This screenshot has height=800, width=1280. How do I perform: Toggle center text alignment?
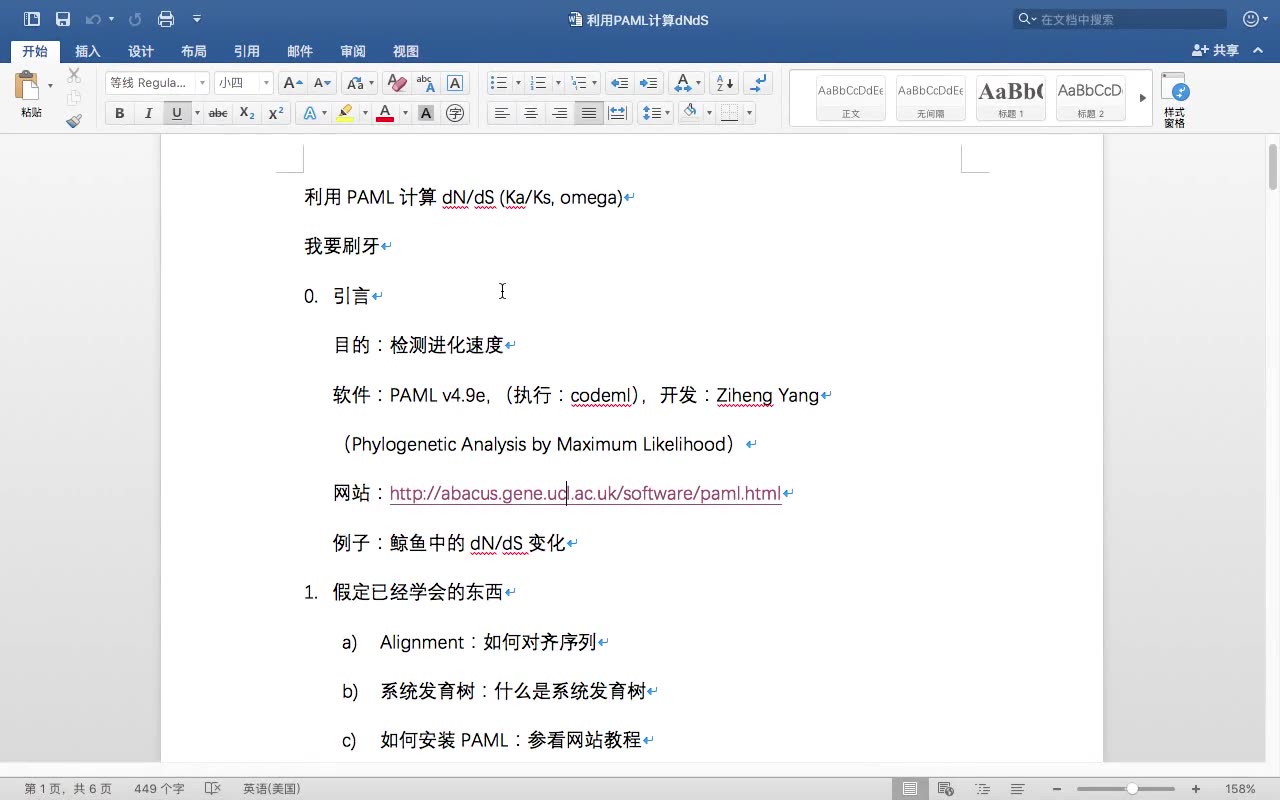(x=530, y=112)
